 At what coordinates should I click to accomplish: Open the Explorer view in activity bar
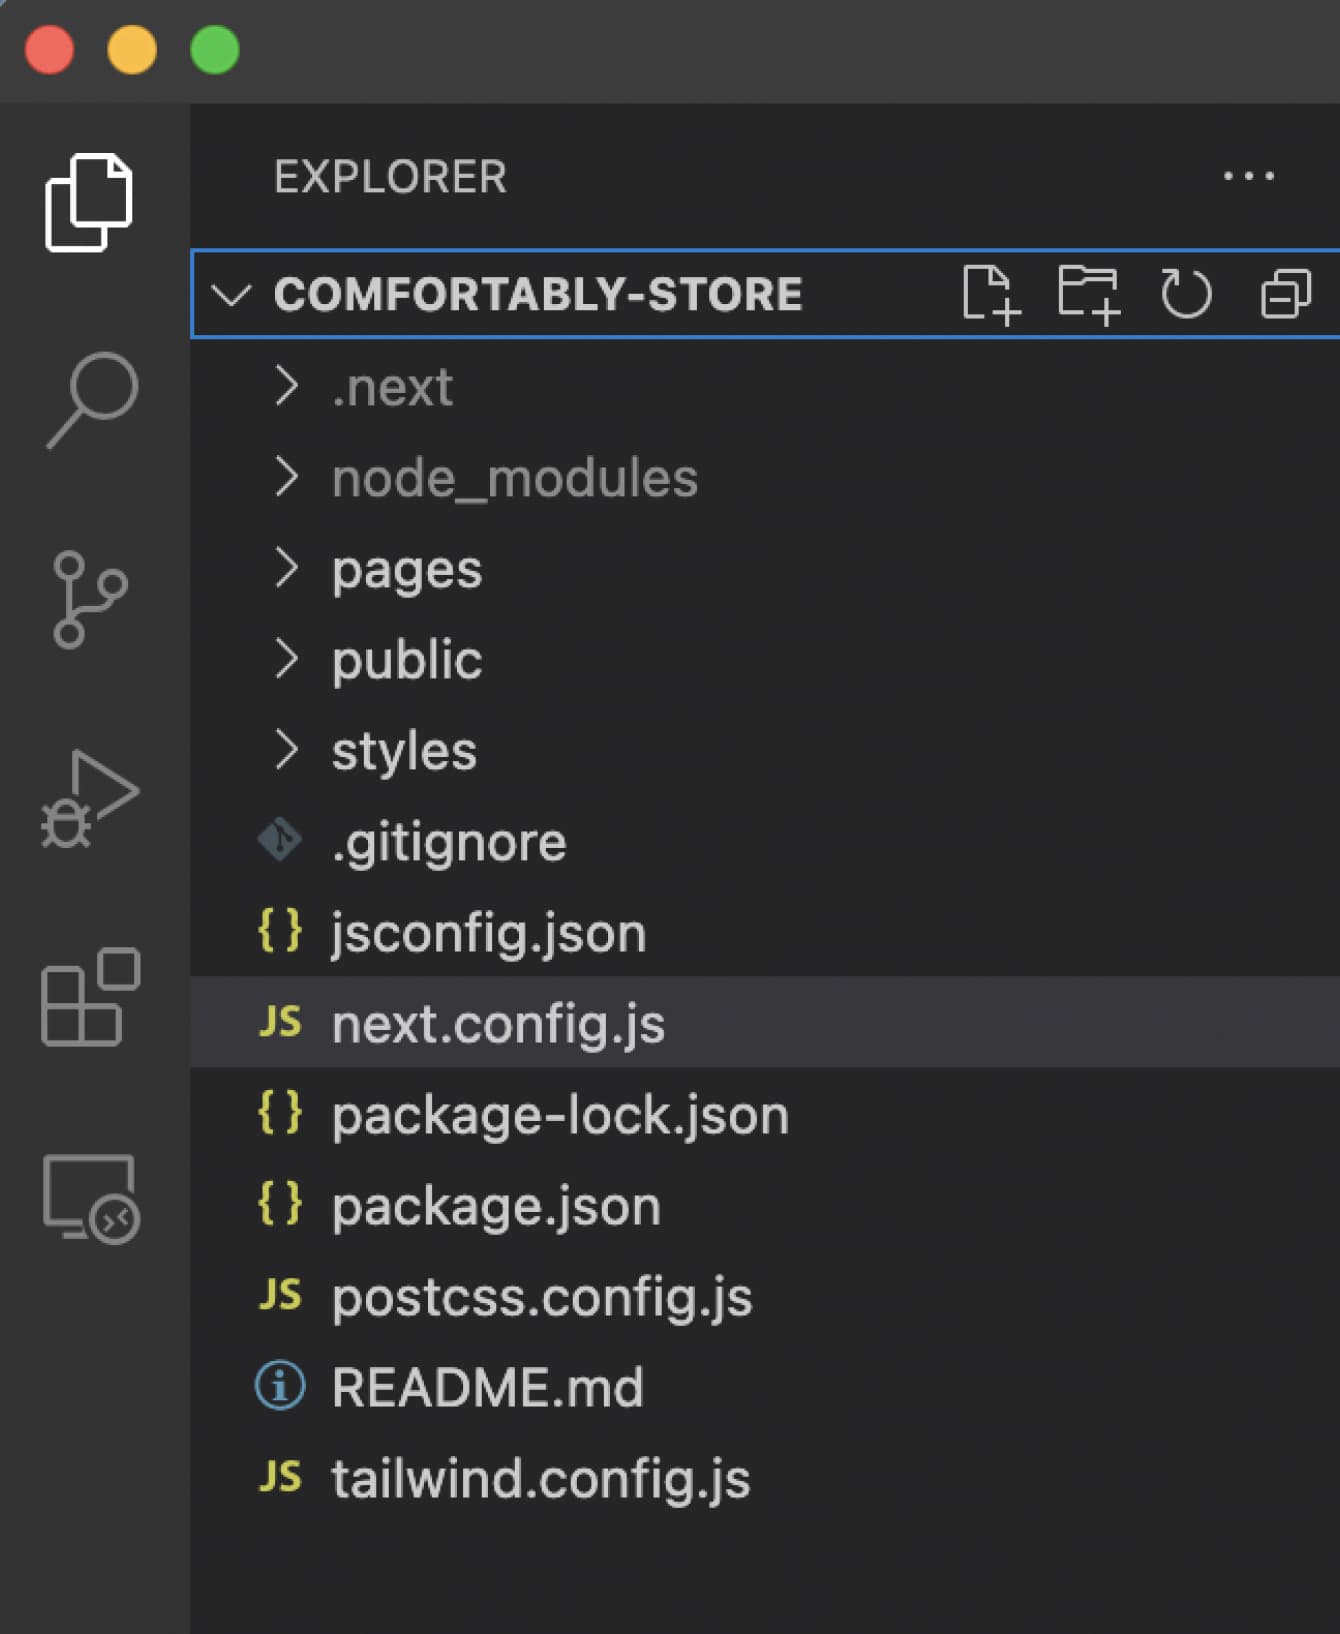[89, 203]
